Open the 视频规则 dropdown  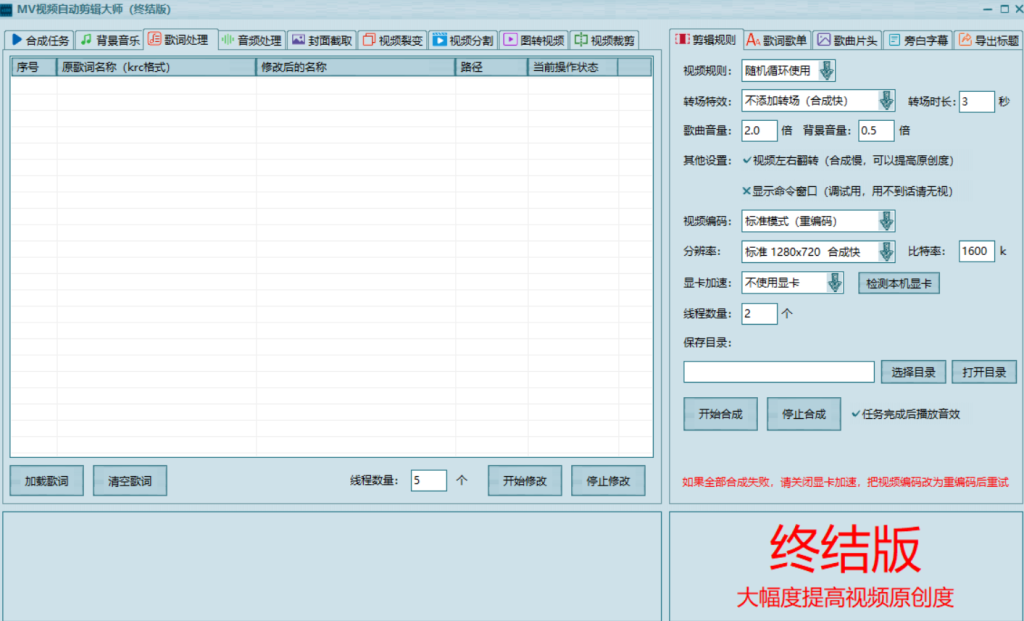pos(827,71)
